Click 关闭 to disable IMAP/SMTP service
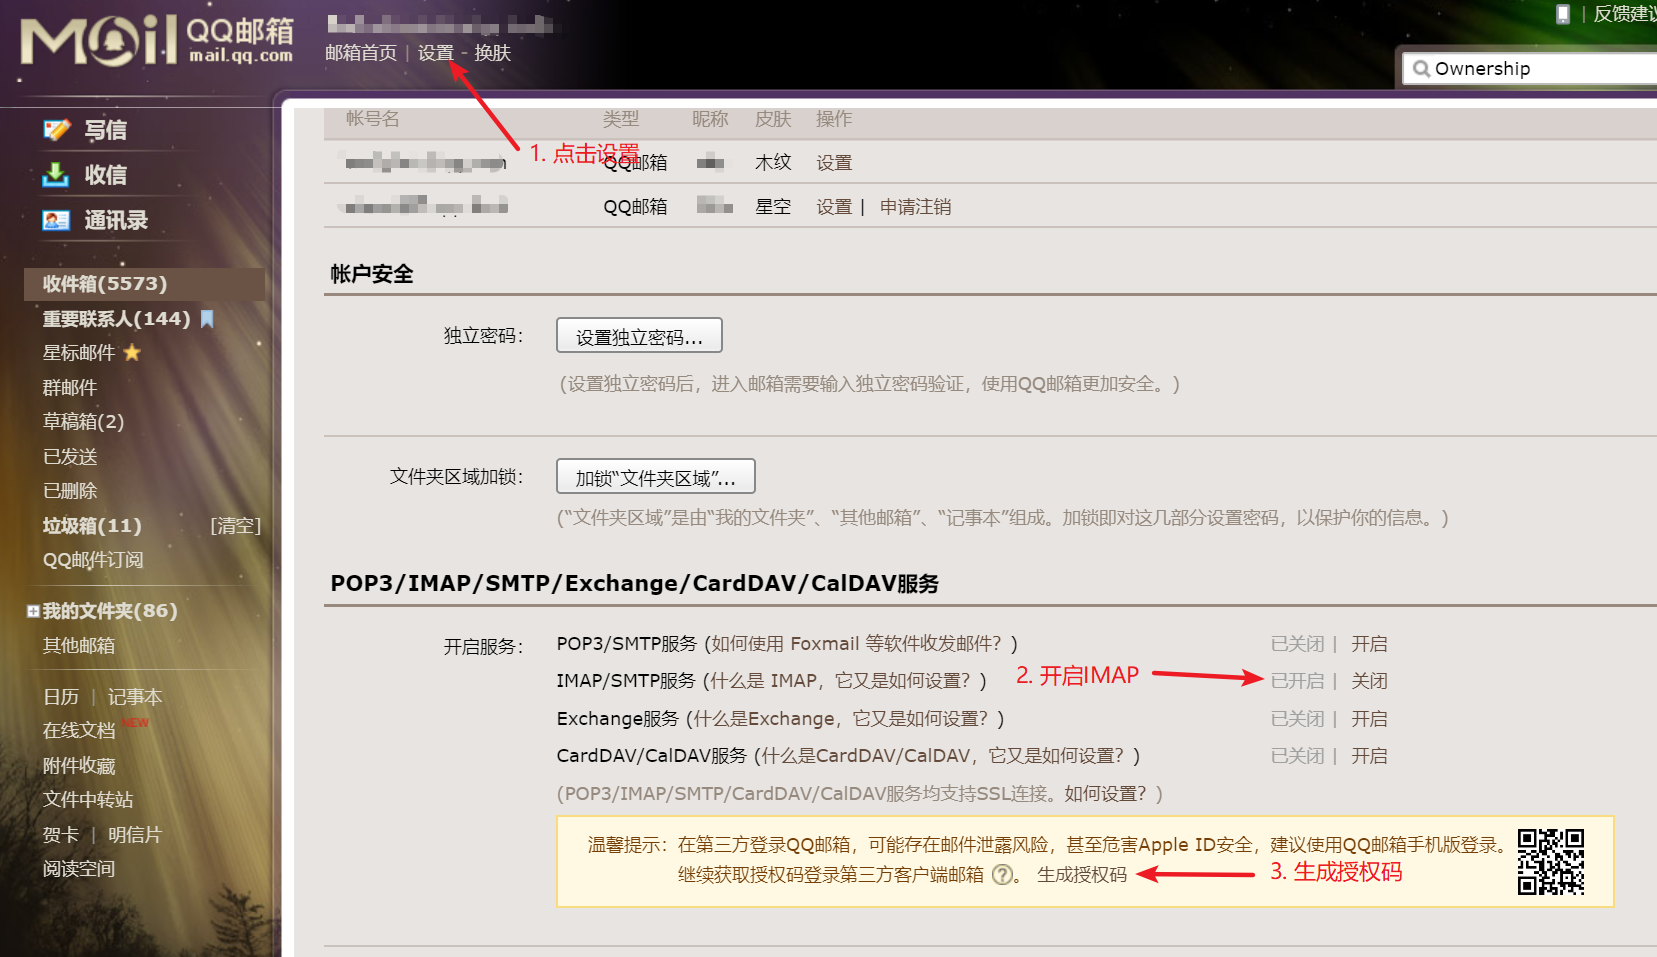Viewport: 1657px width, 957px height. click(x=1370, y=681)
